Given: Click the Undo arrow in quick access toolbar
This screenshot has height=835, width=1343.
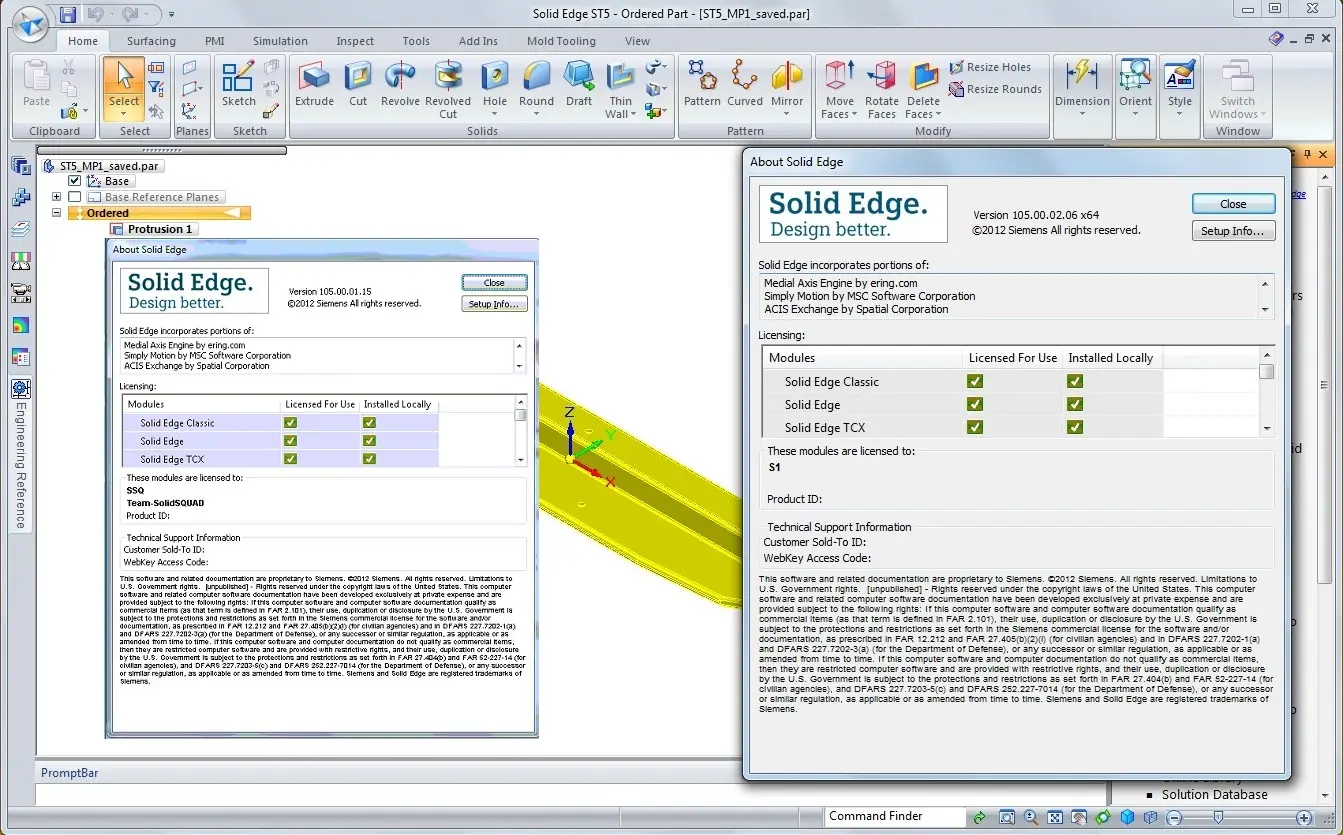Looking at the screenshot, I should [96, 14].
